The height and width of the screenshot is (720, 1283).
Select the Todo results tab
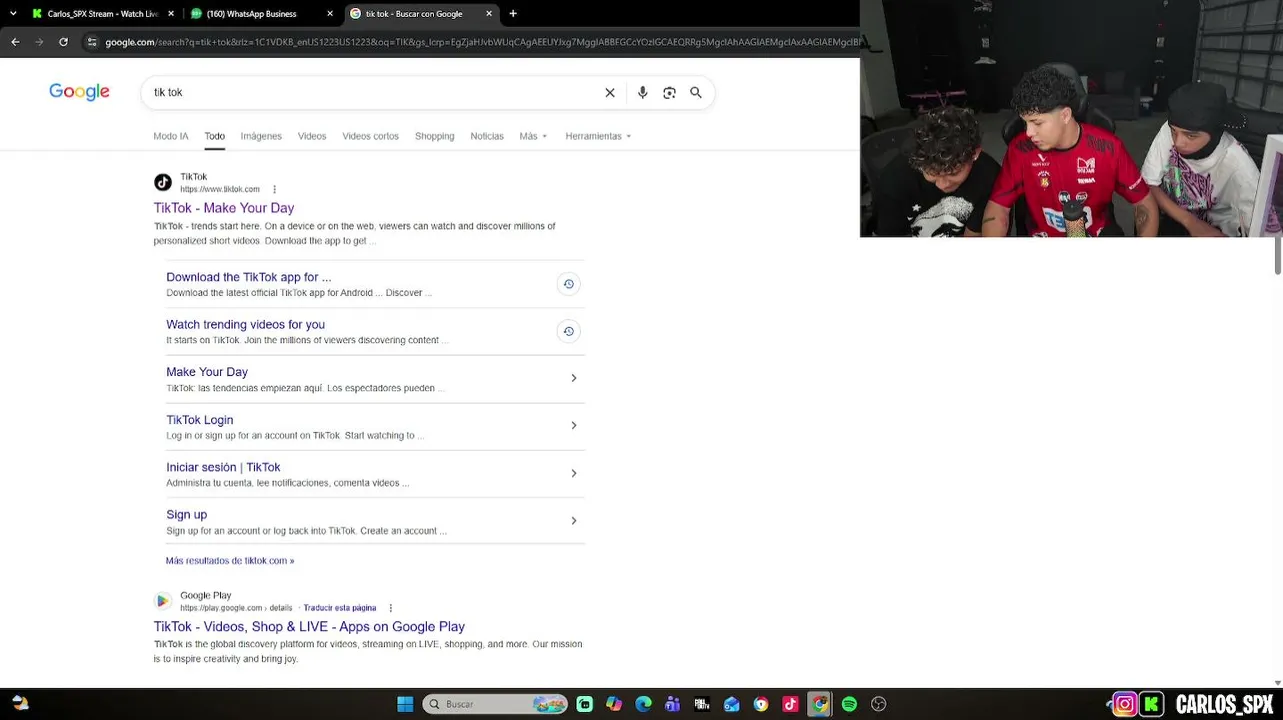pos(215,136)
